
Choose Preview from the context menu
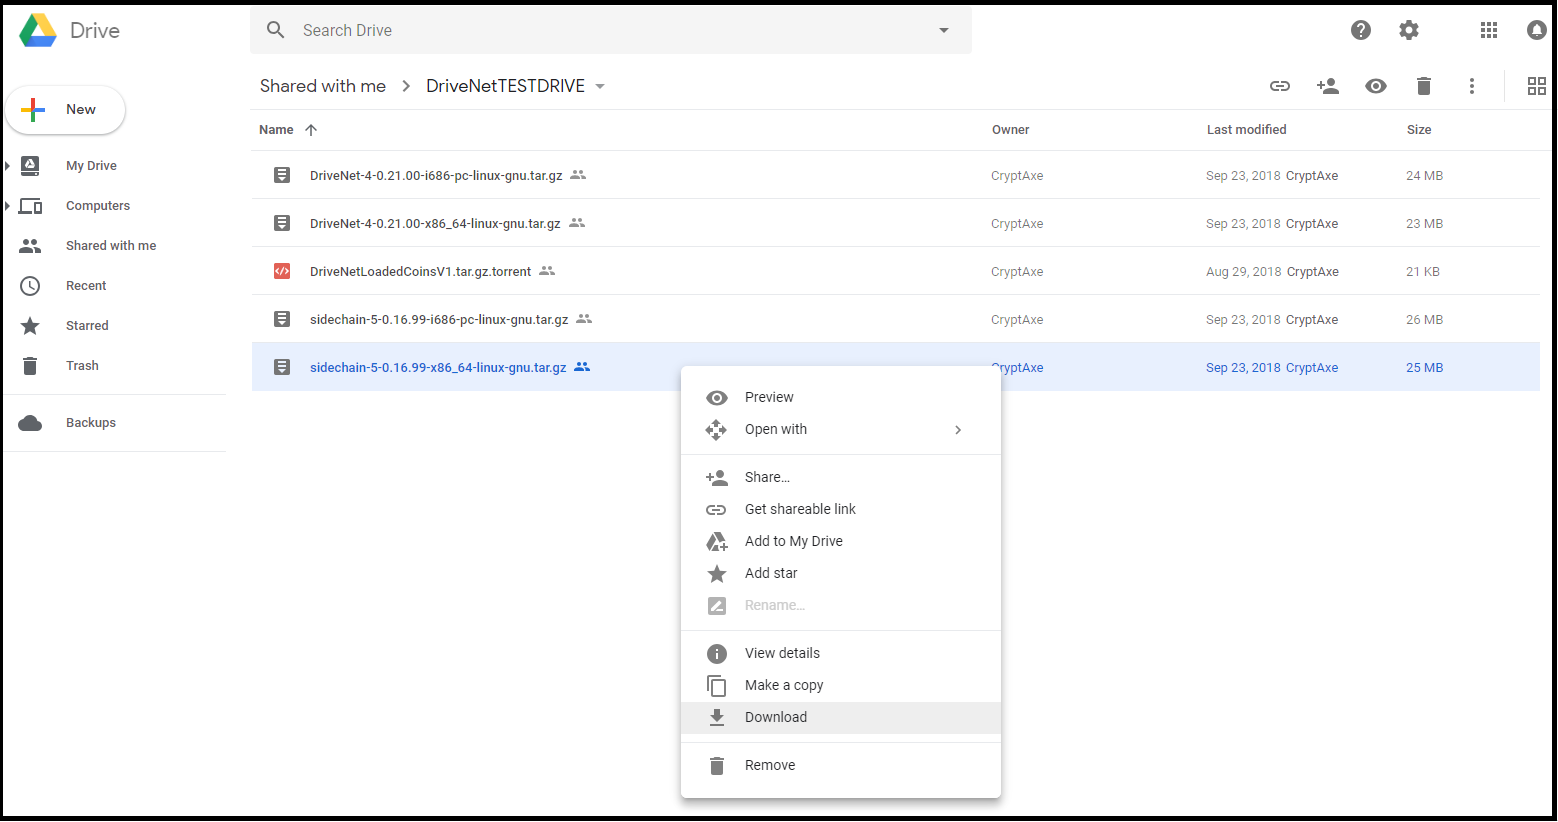[841, 397]
